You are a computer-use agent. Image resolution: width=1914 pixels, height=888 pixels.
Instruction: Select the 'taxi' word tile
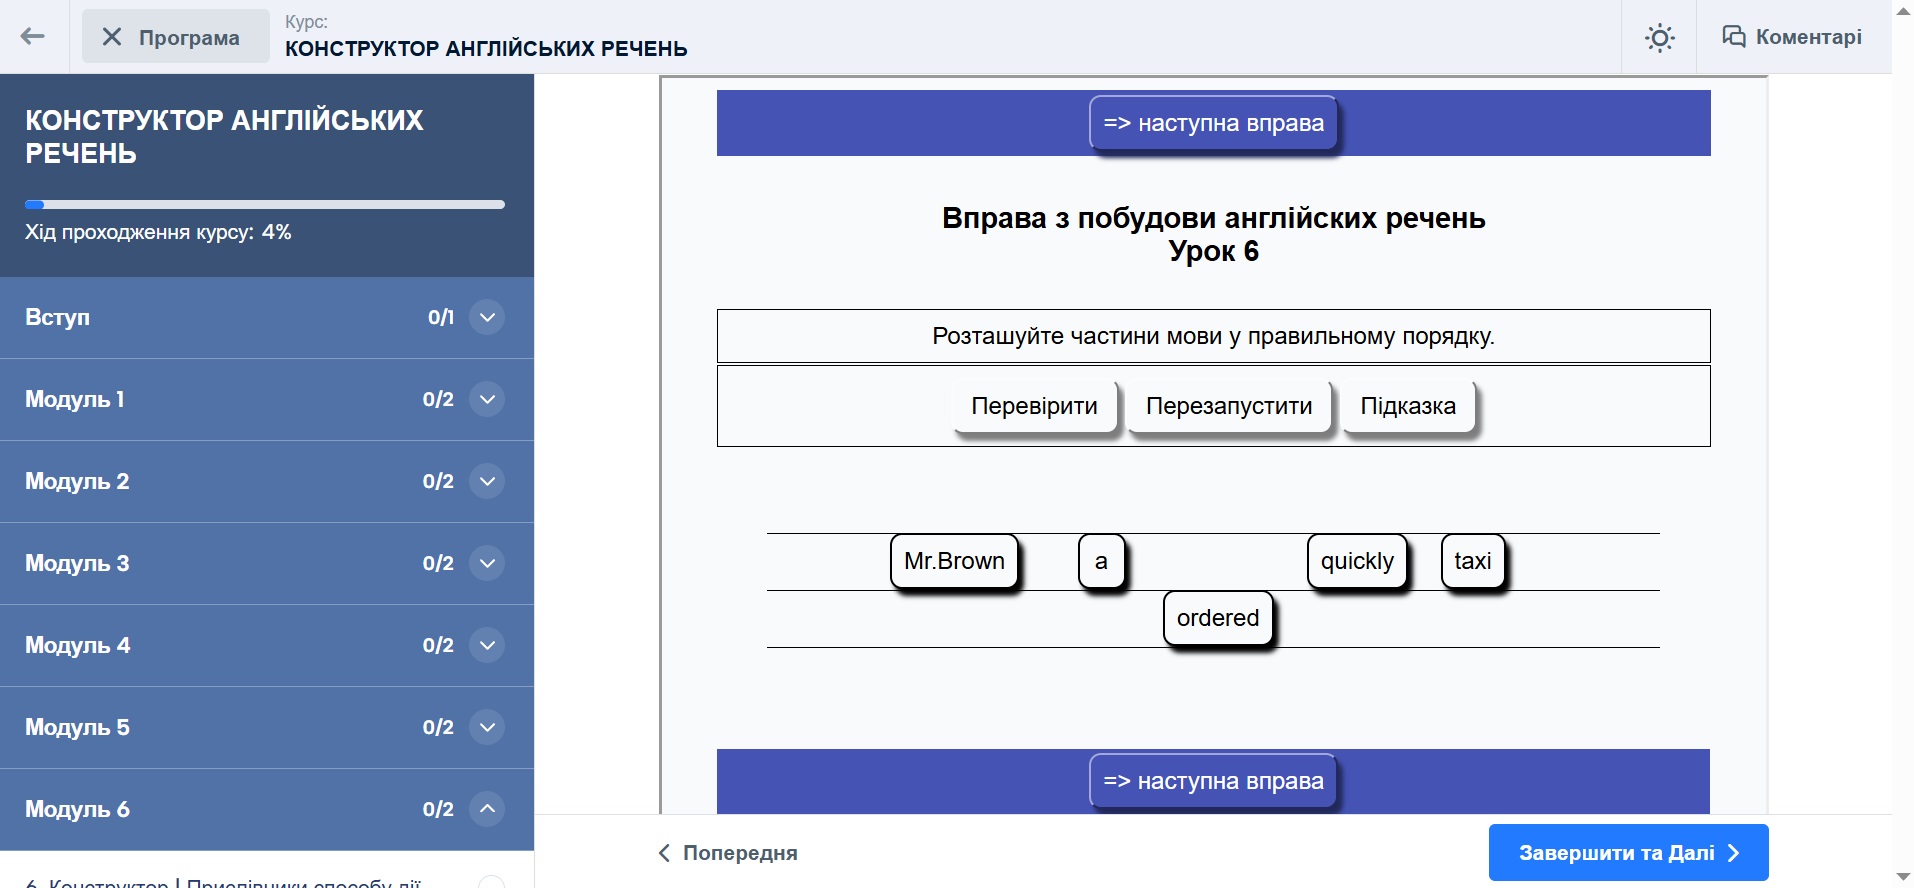(1473, 561)
